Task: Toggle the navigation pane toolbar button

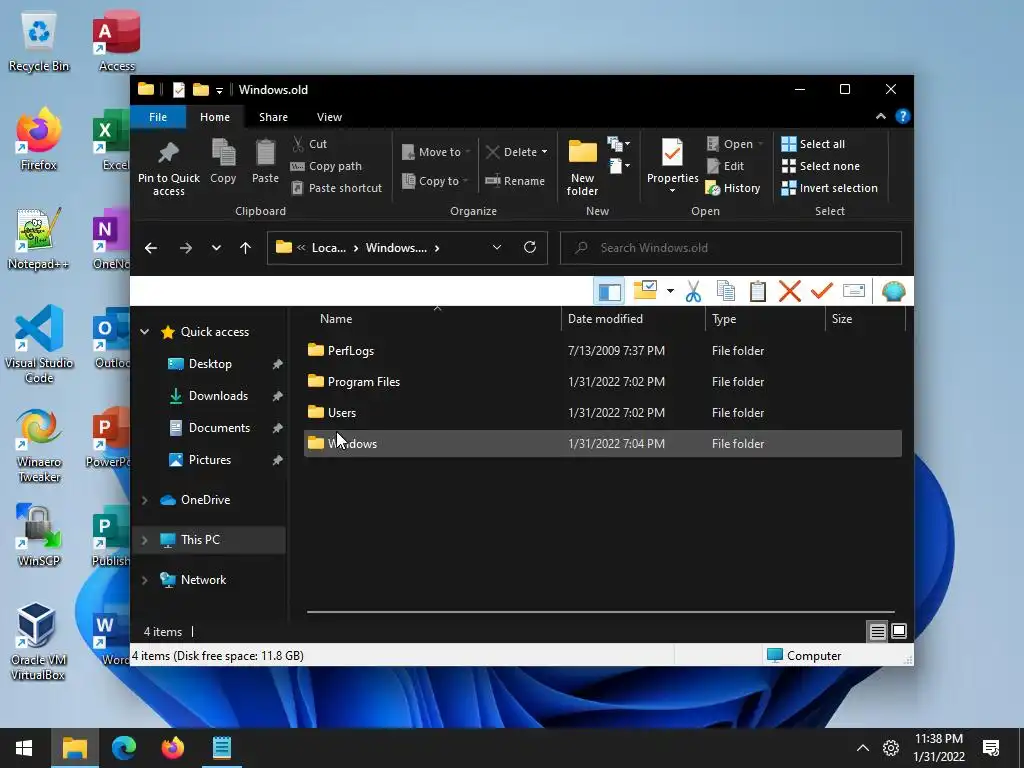Action: pos(609,291)
